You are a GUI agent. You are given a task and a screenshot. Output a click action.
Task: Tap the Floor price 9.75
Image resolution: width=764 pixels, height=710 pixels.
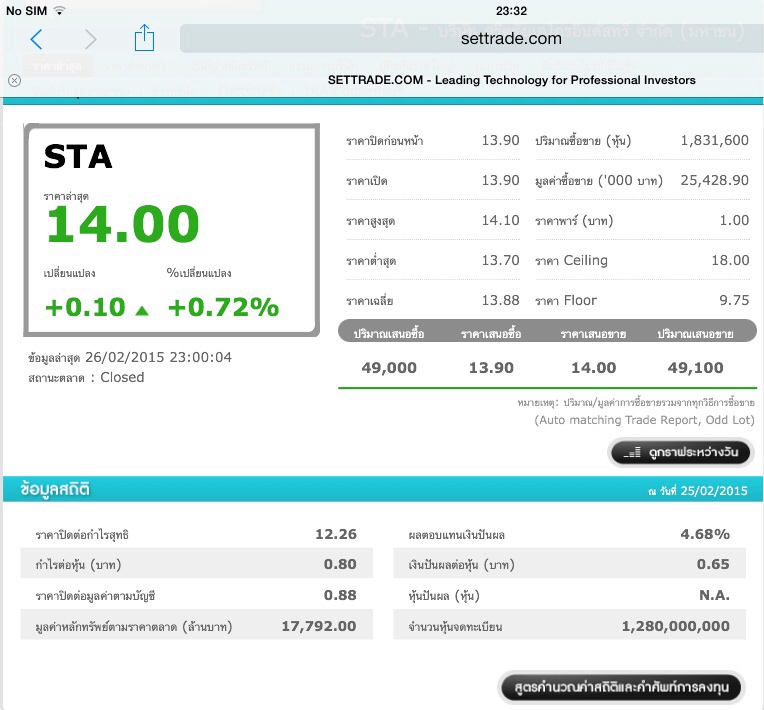coord(734,300)
